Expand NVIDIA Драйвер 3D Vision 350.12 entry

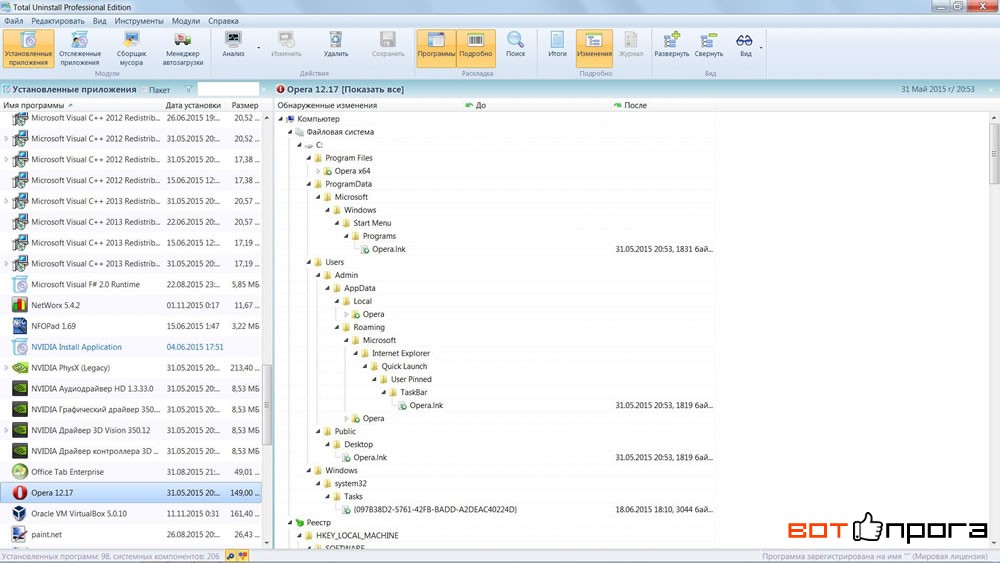click(6, 430)
